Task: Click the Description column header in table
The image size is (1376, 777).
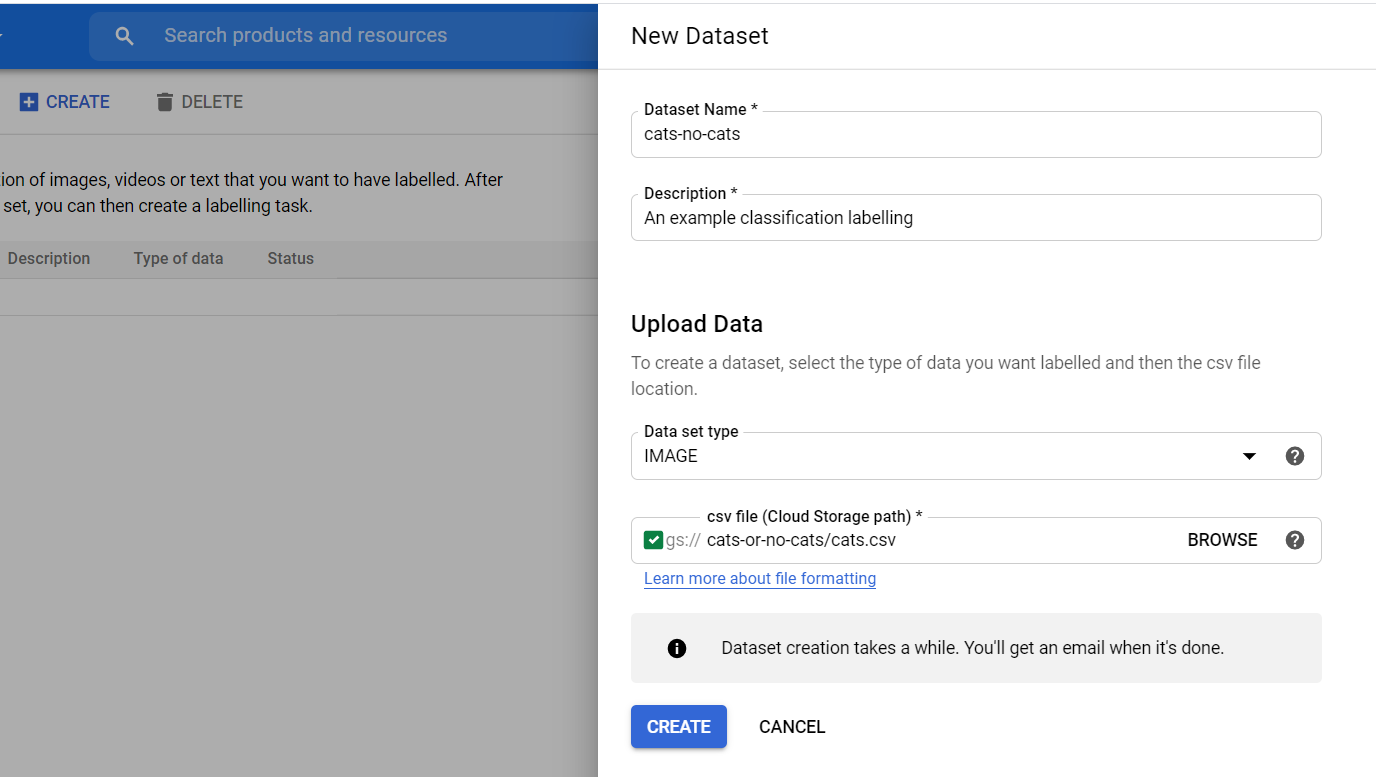Action: pos(48,258)
